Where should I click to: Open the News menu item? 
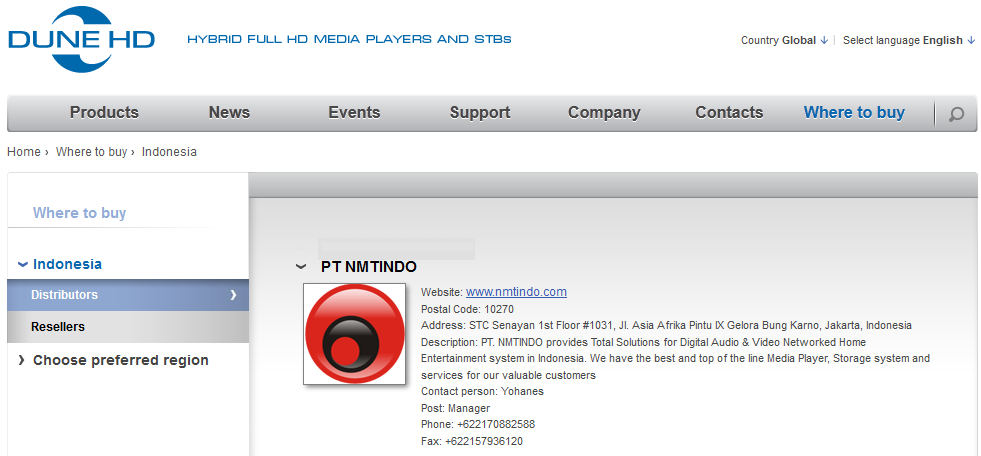229,113
